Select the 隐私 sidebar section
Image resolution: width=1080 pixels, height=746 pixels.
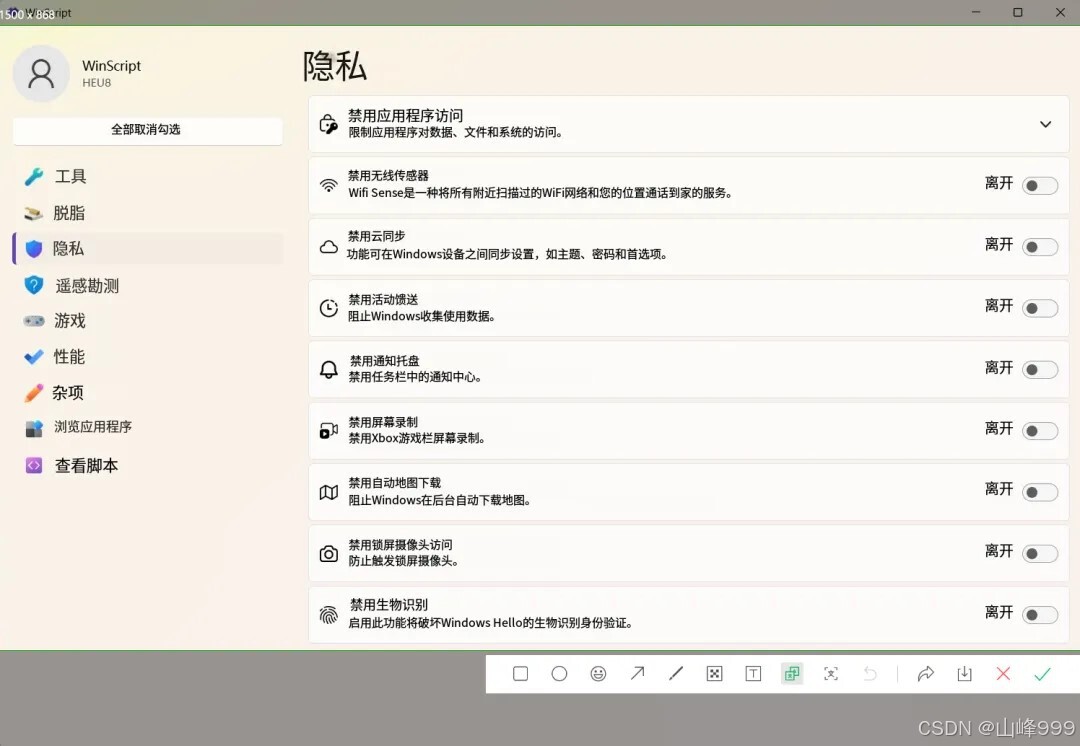coord(147,249)
